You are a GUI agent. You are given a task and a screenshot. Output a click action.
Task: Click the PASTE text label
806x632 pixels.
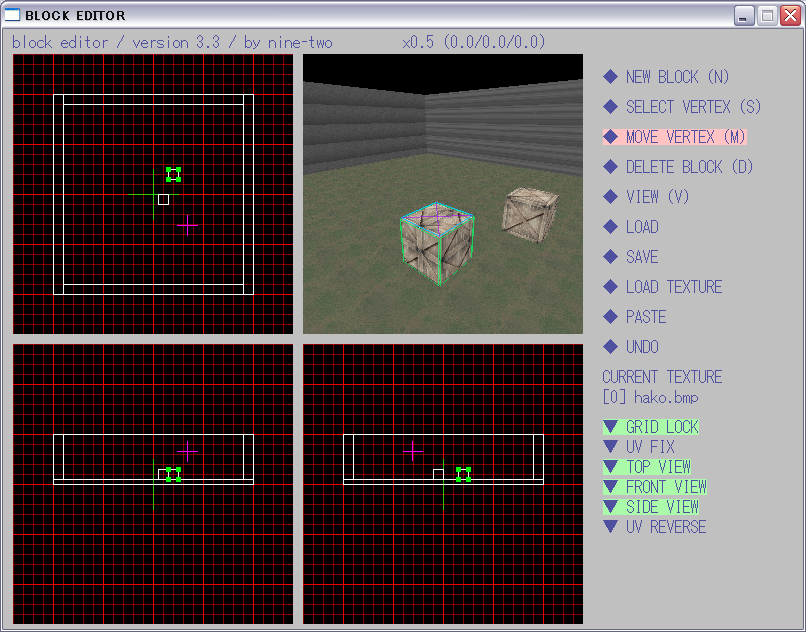[x=645, y=317]
